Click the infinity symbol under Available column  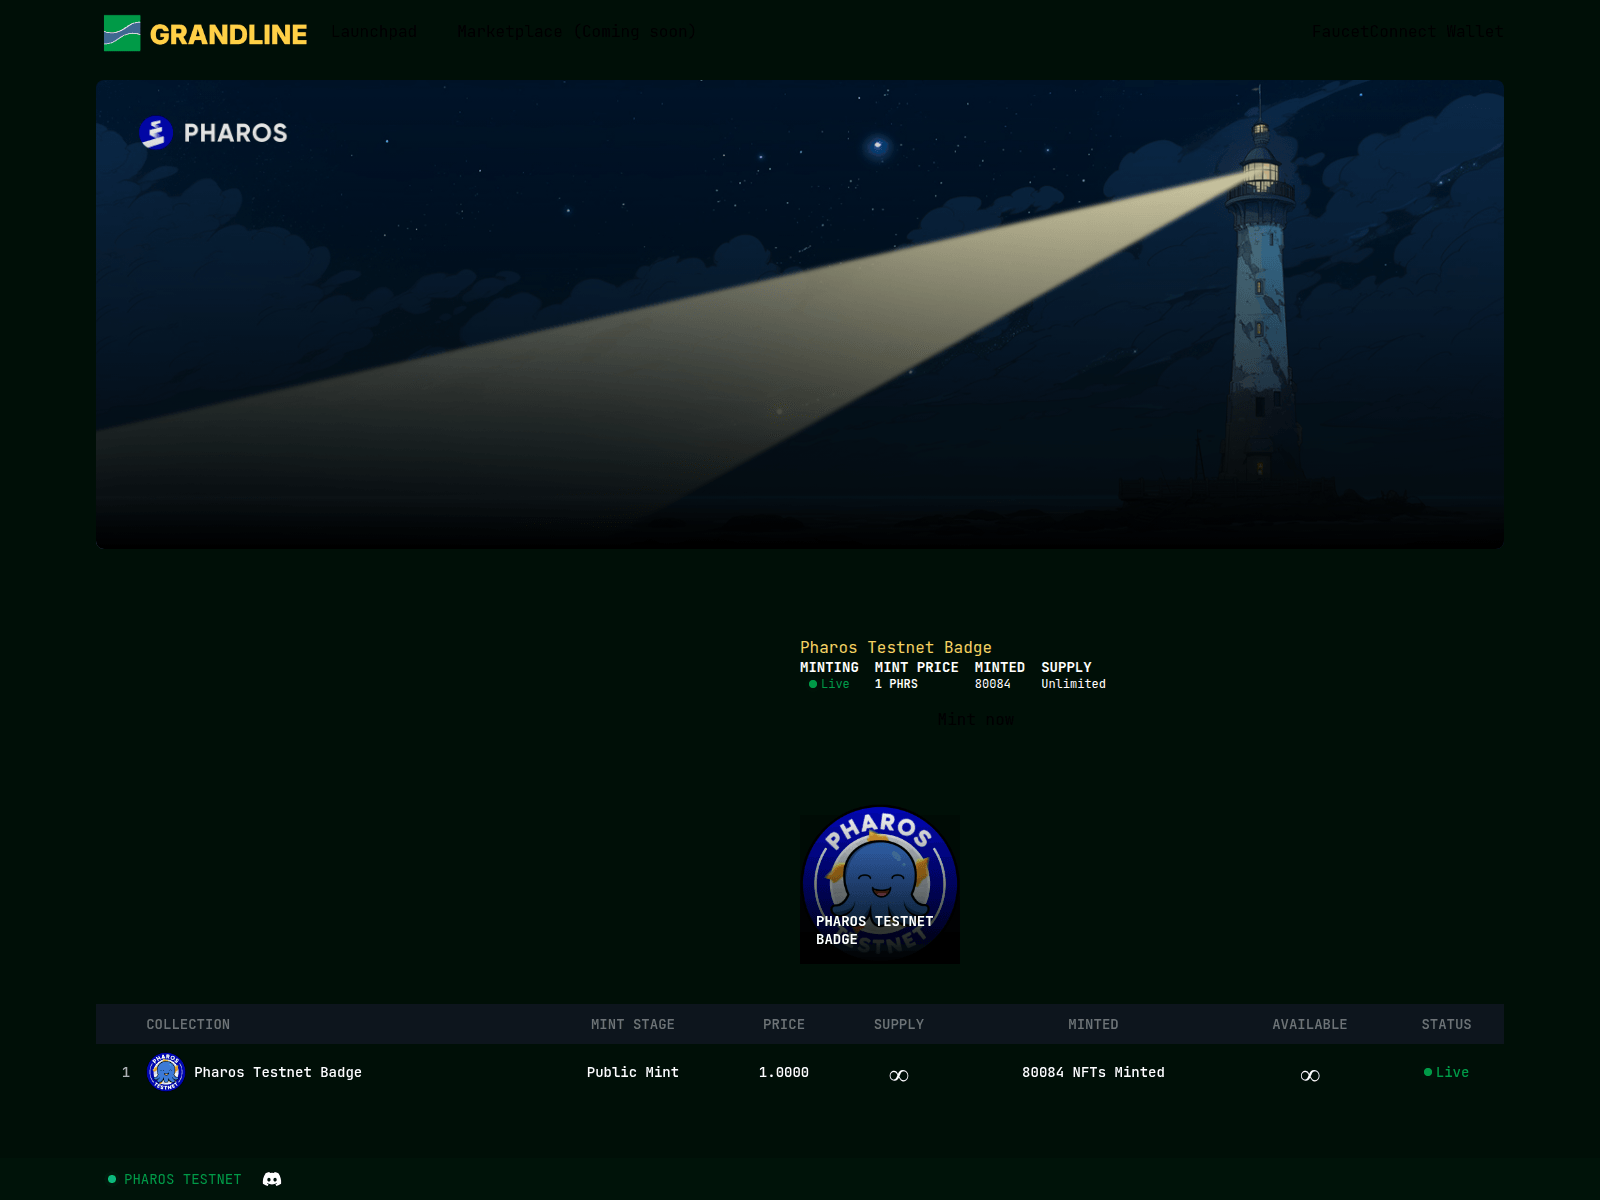1309,1075
